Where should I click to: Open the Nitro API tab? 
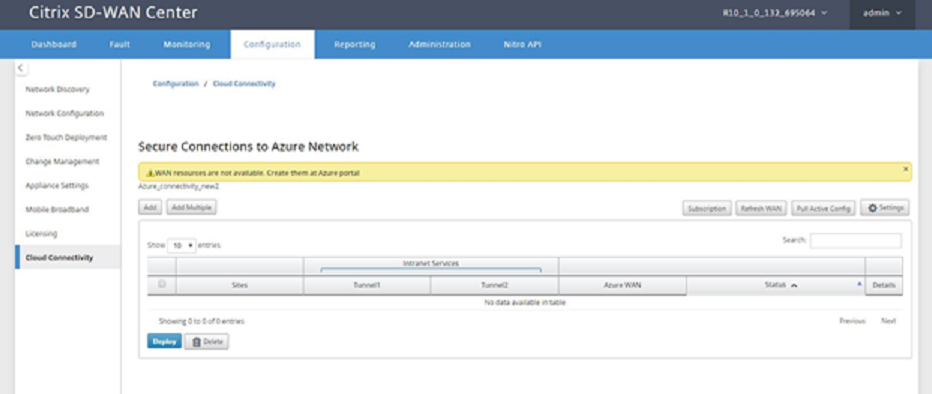point(522,45)
